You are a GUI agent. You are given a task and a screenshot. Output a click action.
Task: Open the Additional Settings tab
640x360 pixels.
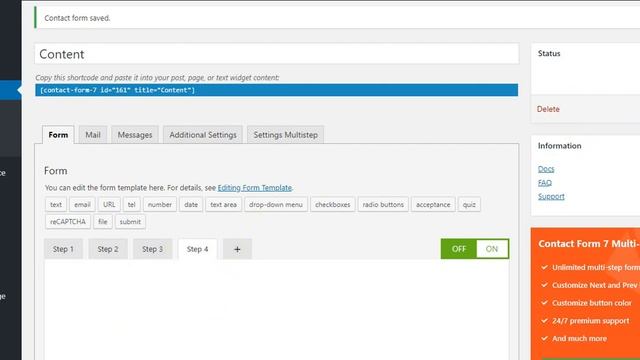pyautogui.click(x=203, y=135)
